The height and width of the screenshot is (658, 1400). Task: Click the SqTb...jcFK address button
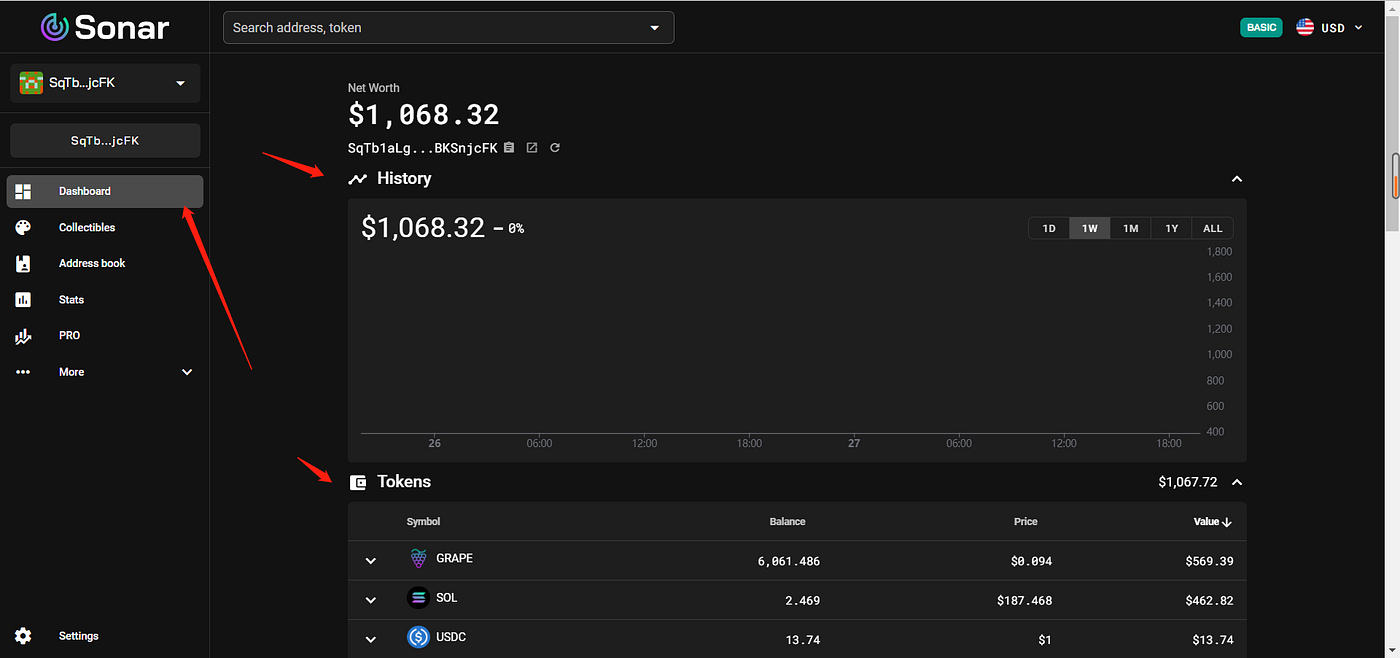click(105, 141)
